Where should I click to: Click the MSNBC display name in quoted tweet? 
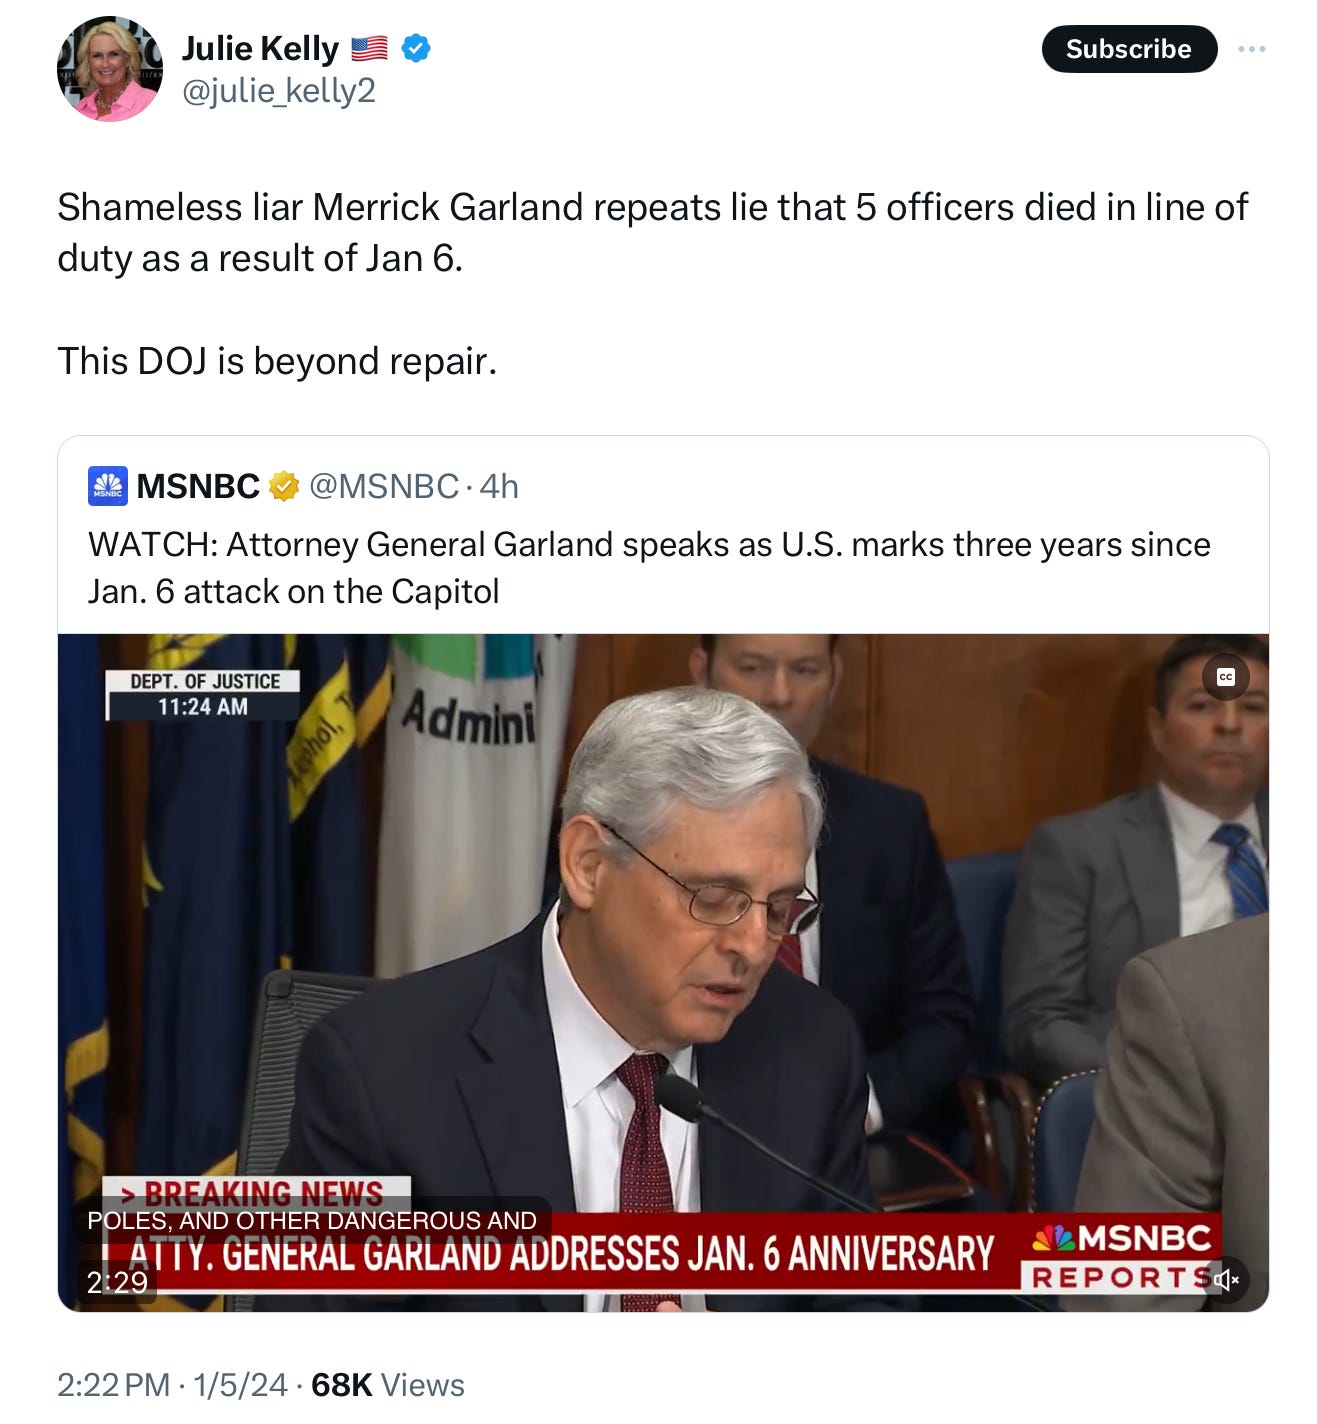point(198,486)
